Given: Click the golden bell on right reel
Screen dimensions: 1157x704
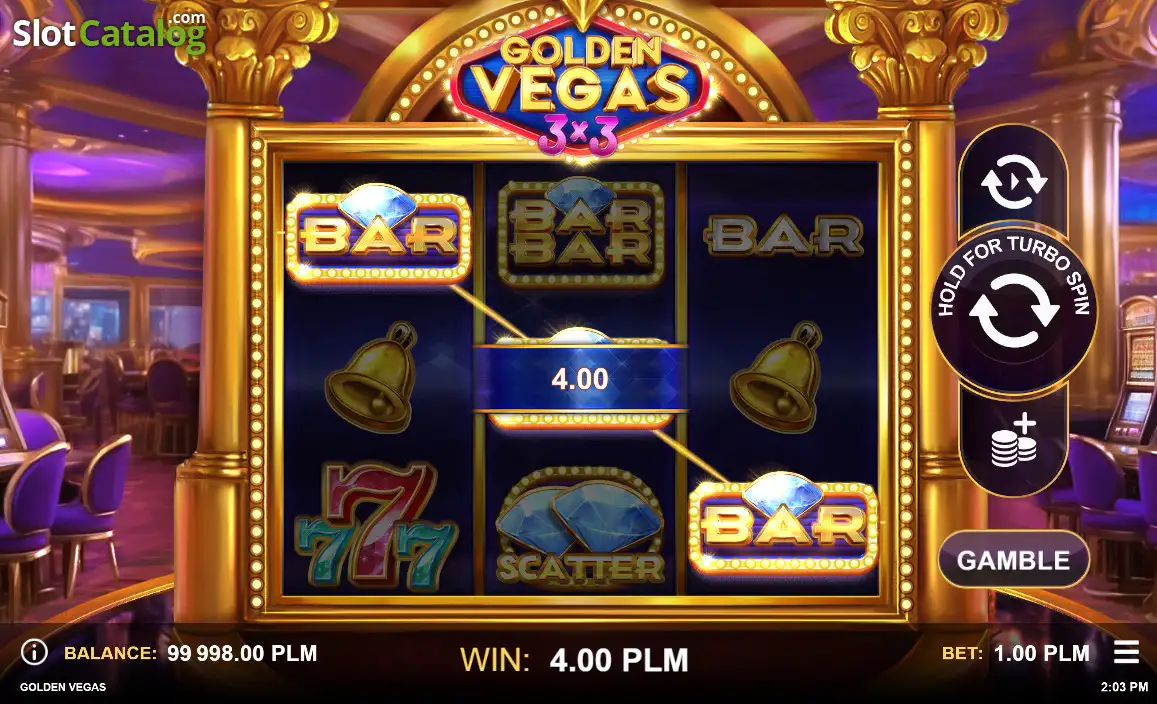Looking at the screenshot, I should pos(776,376).
